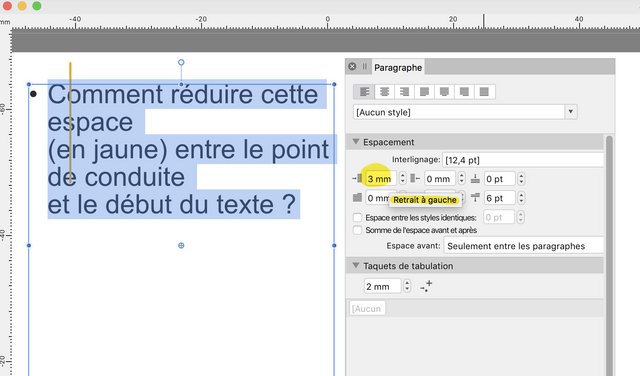Click the [Aucun style] paragraph style box
Viewport: 640px width, 376px height.
click(459, 112)
